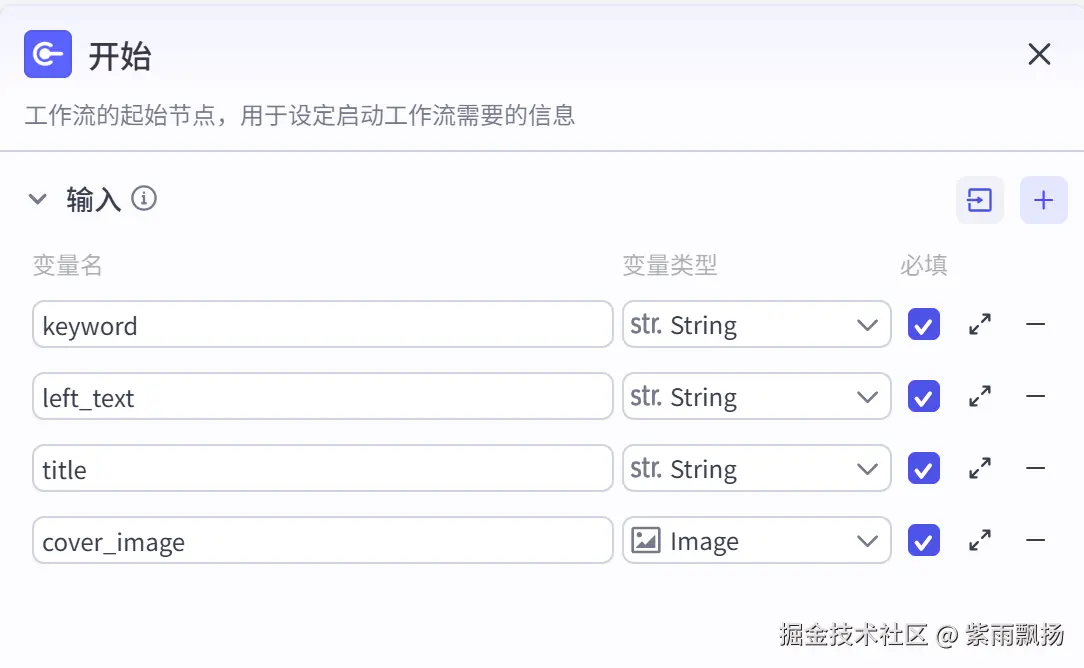Open the type dropdown for keyword

pos(756,325)
